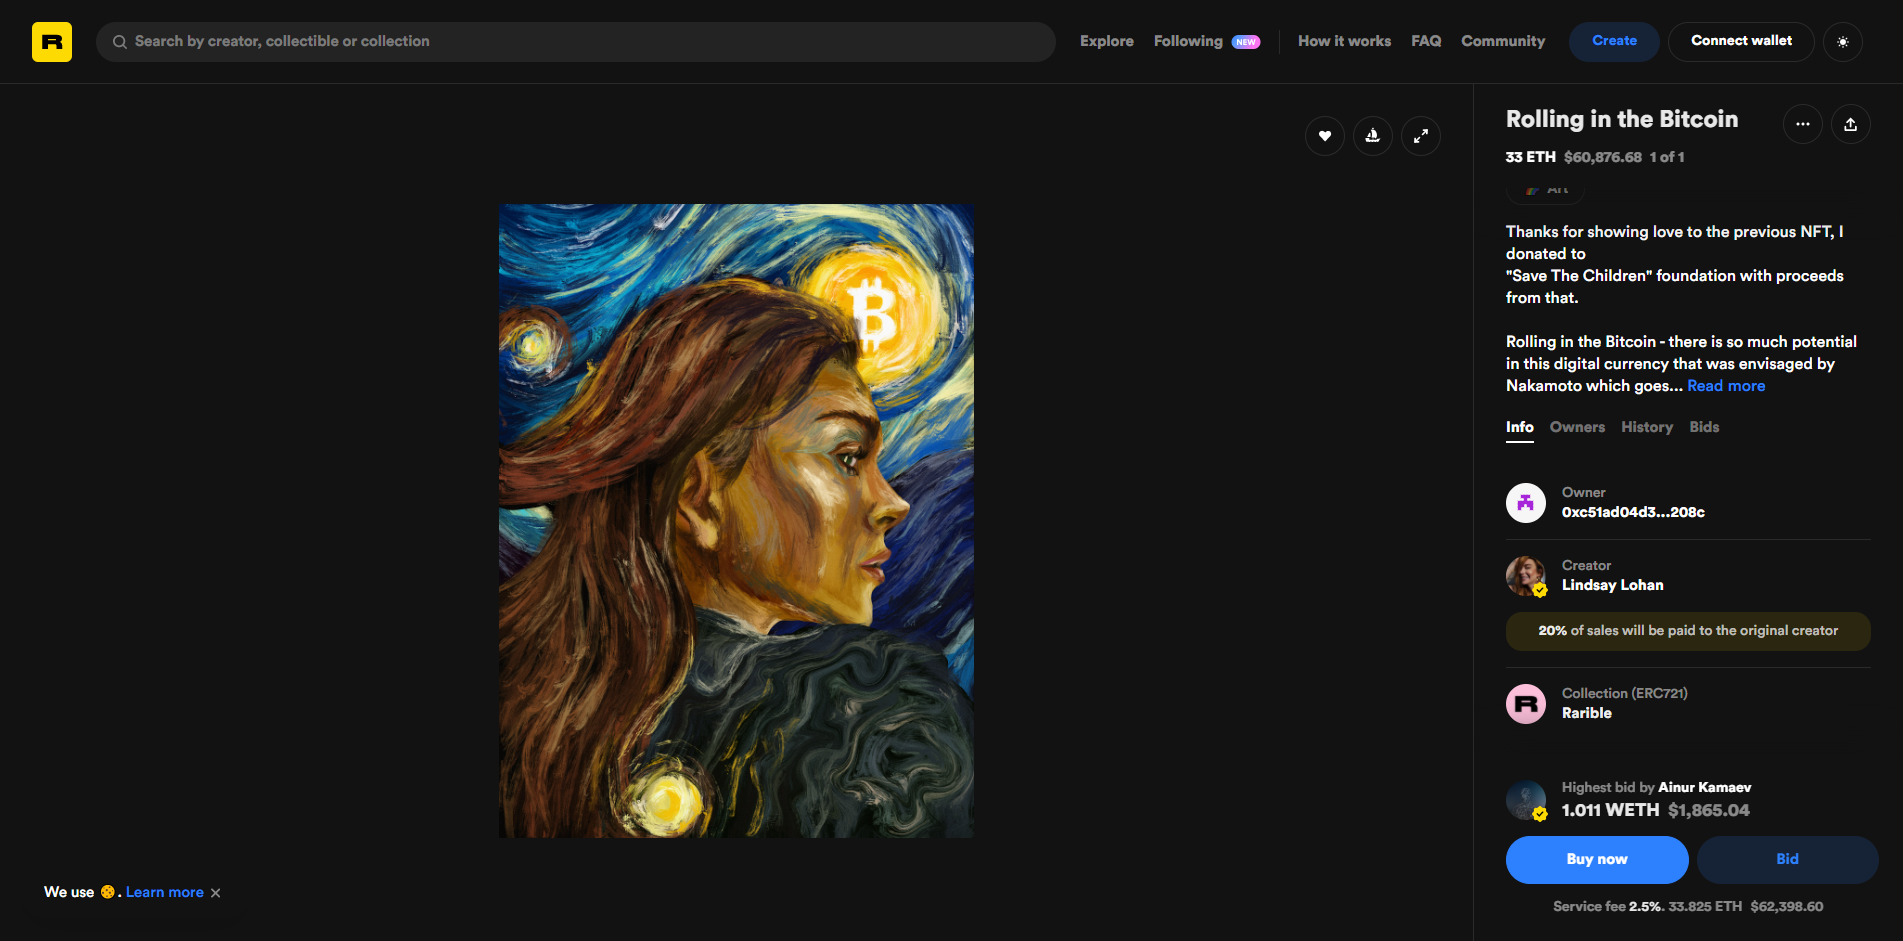
Task: Focus the search by creator field
Action: point(576,42)
